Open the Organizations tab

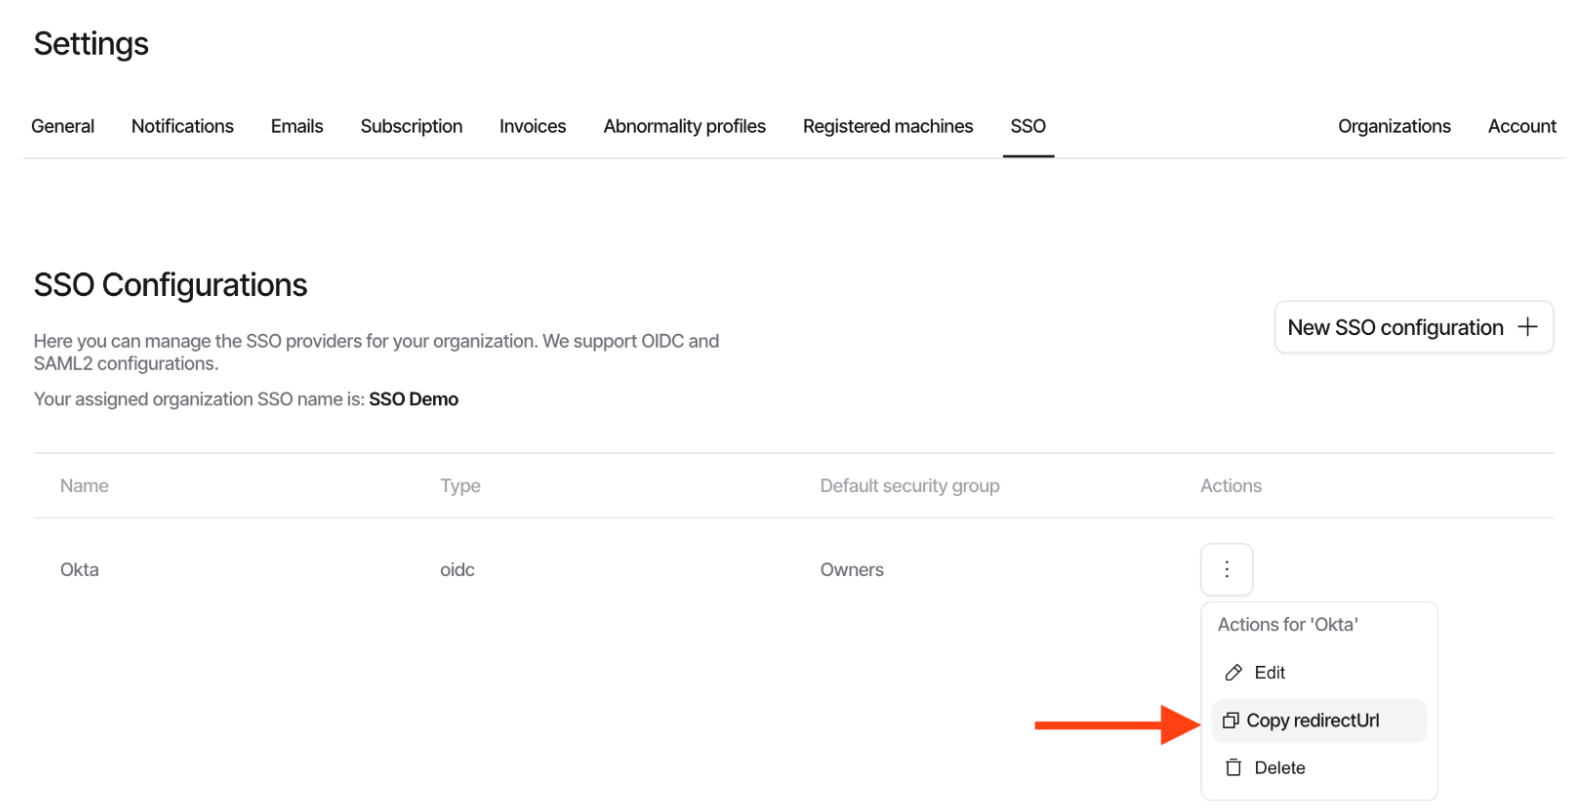click(1393, 126)
